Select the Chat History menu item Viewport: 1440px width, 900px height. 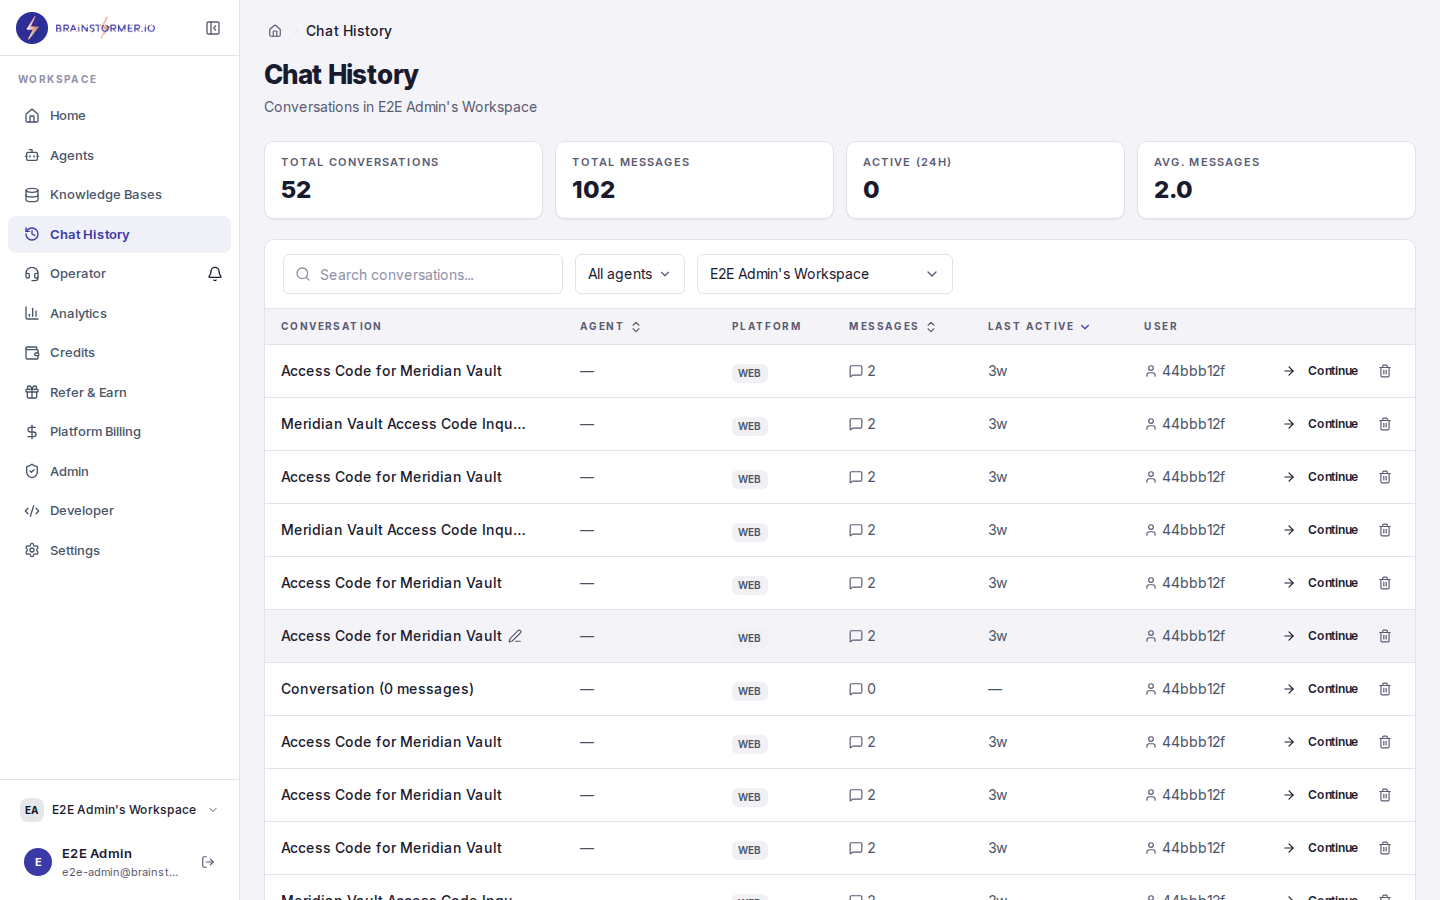[x=119, y=234]
